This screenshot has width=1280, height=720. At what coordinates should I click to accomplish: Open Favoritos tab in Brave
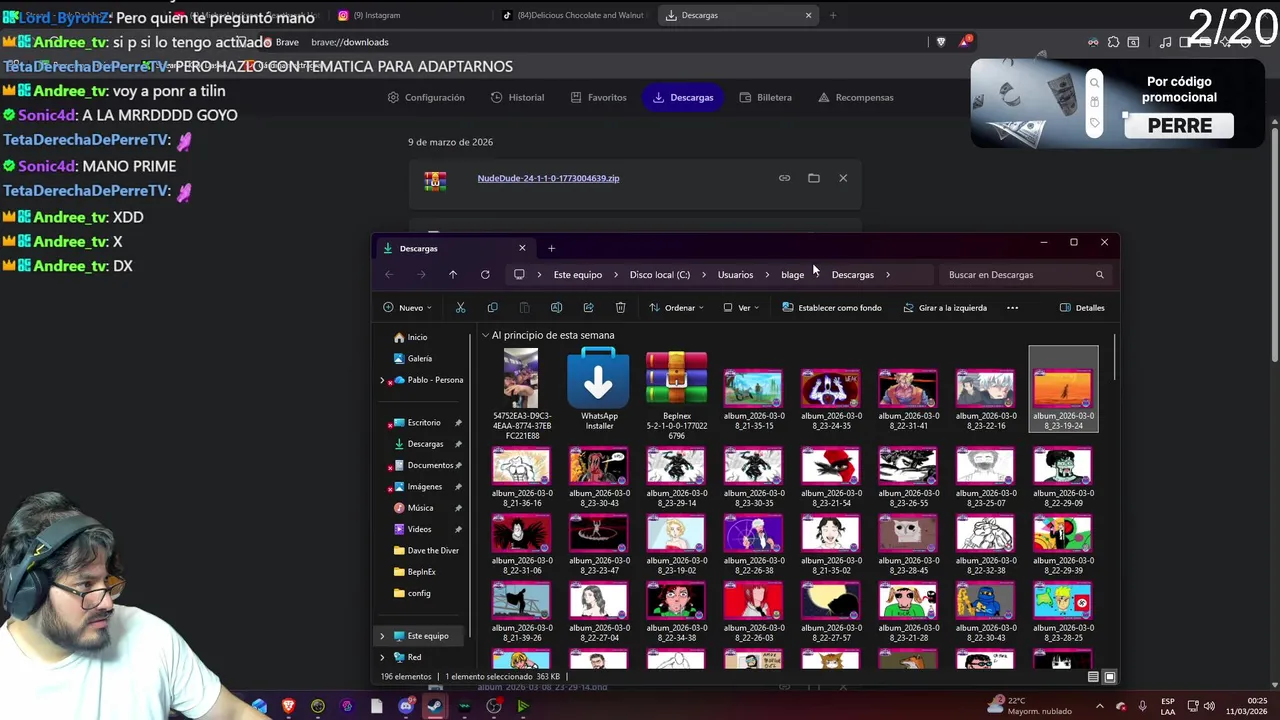point(598,98)
